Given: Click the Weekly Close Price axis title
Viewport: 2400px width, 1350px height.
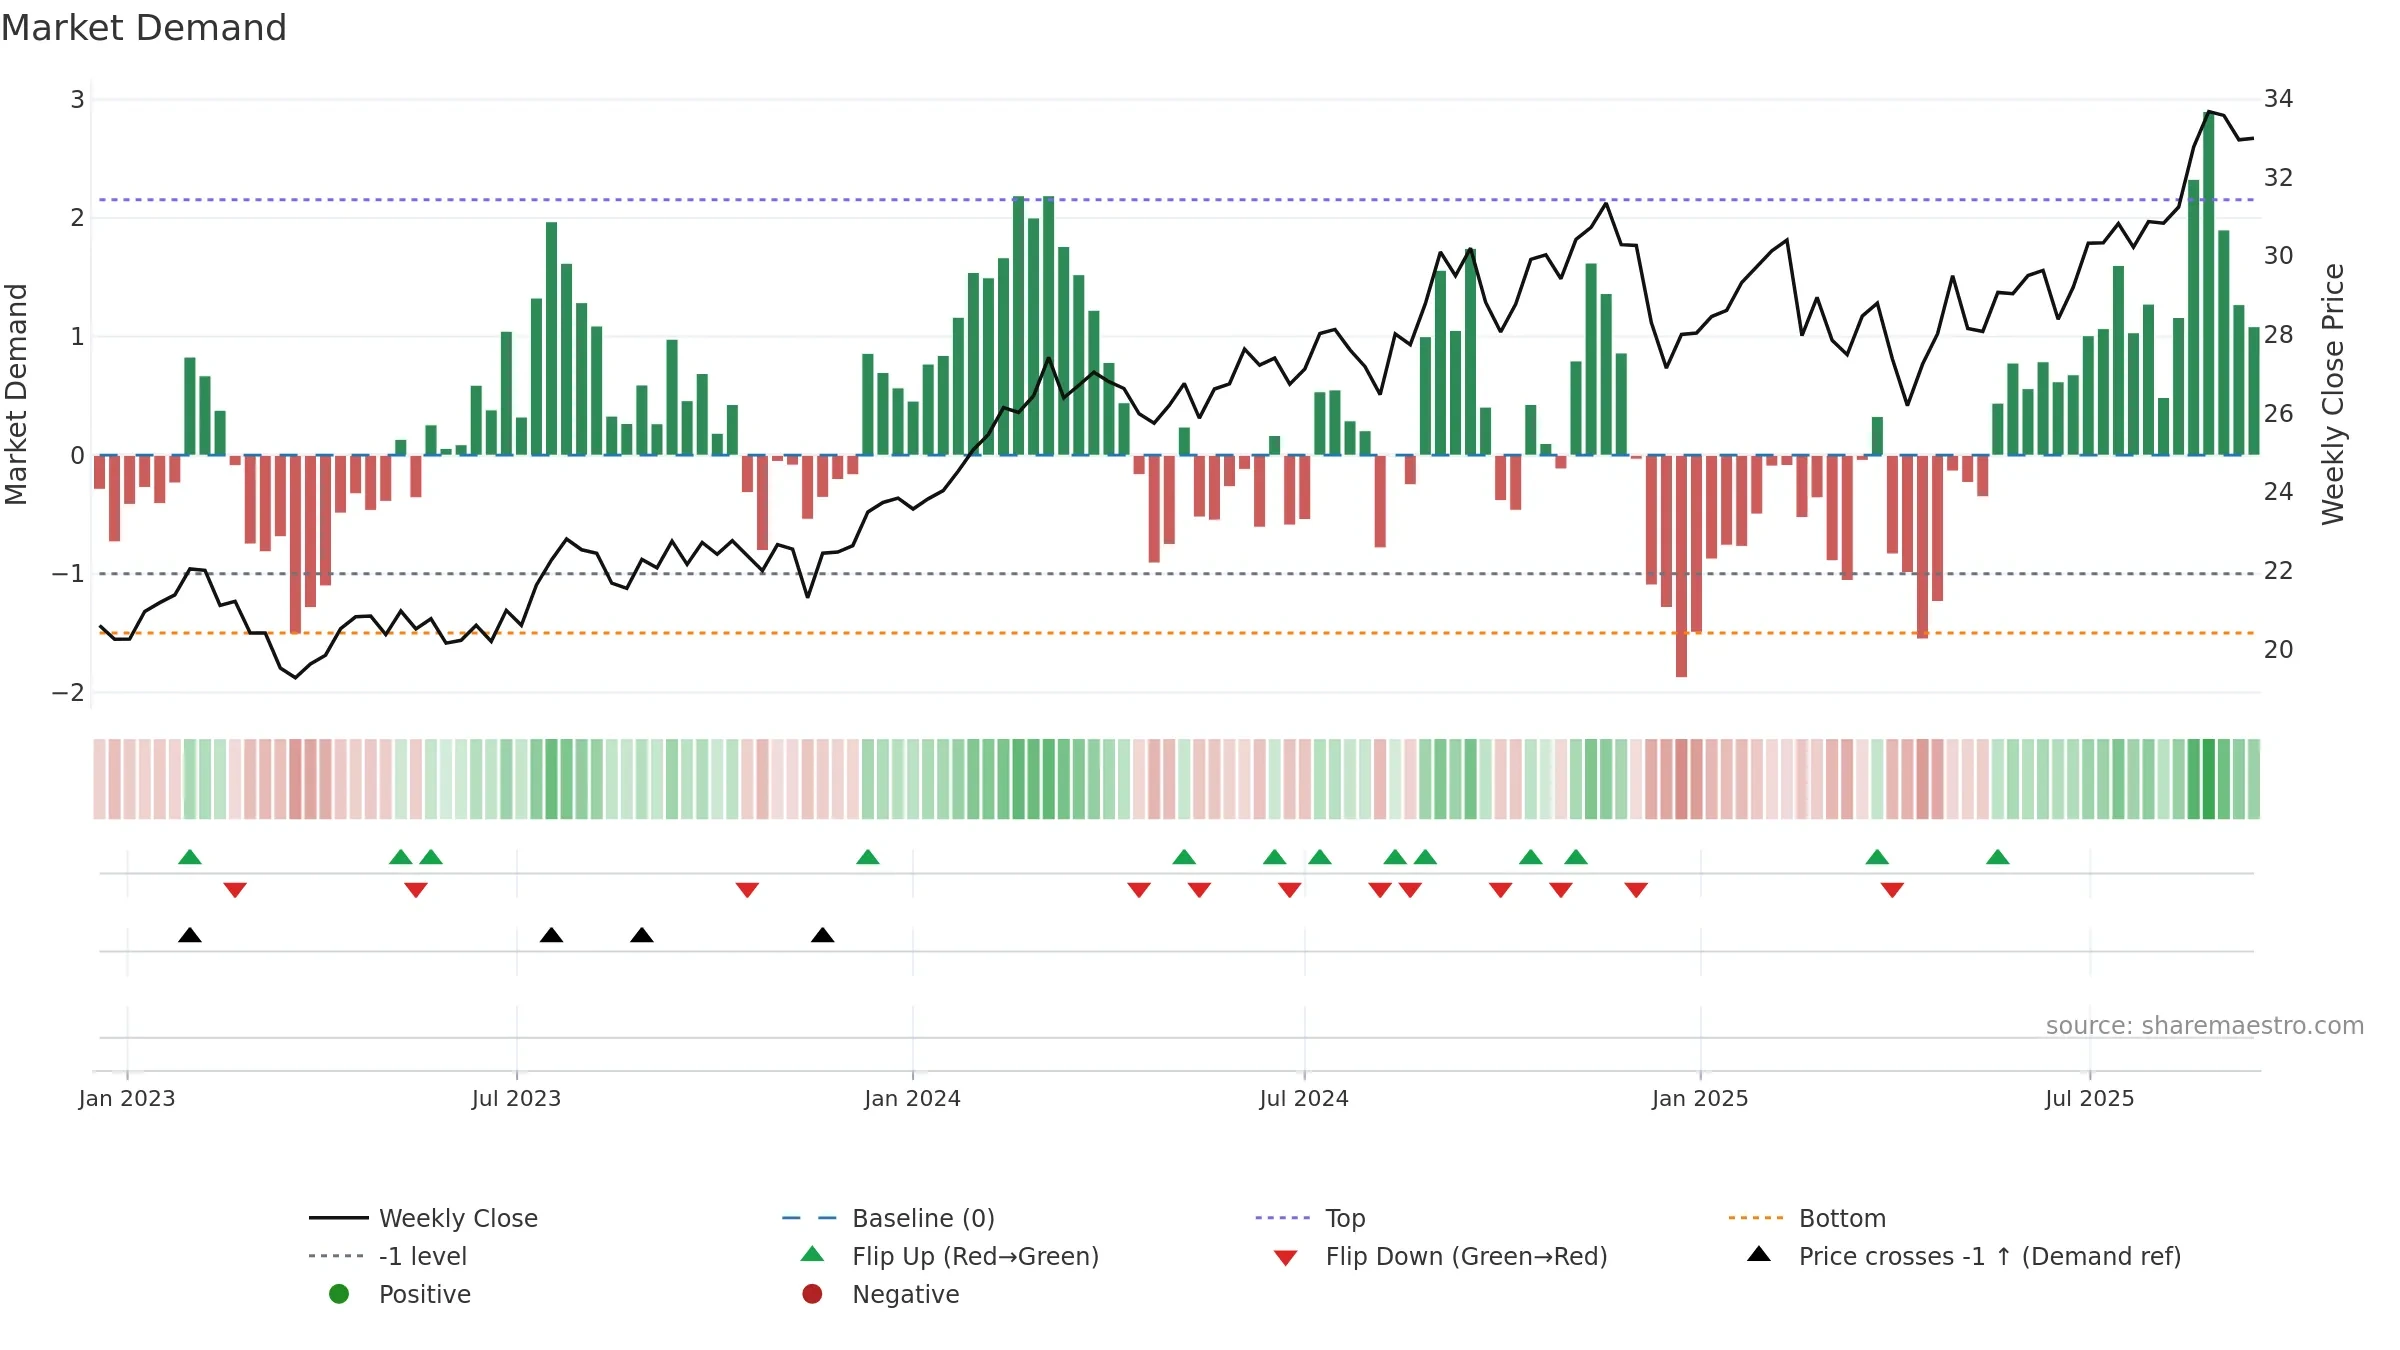Looking at the screenshot, I should coord(2333,394).
